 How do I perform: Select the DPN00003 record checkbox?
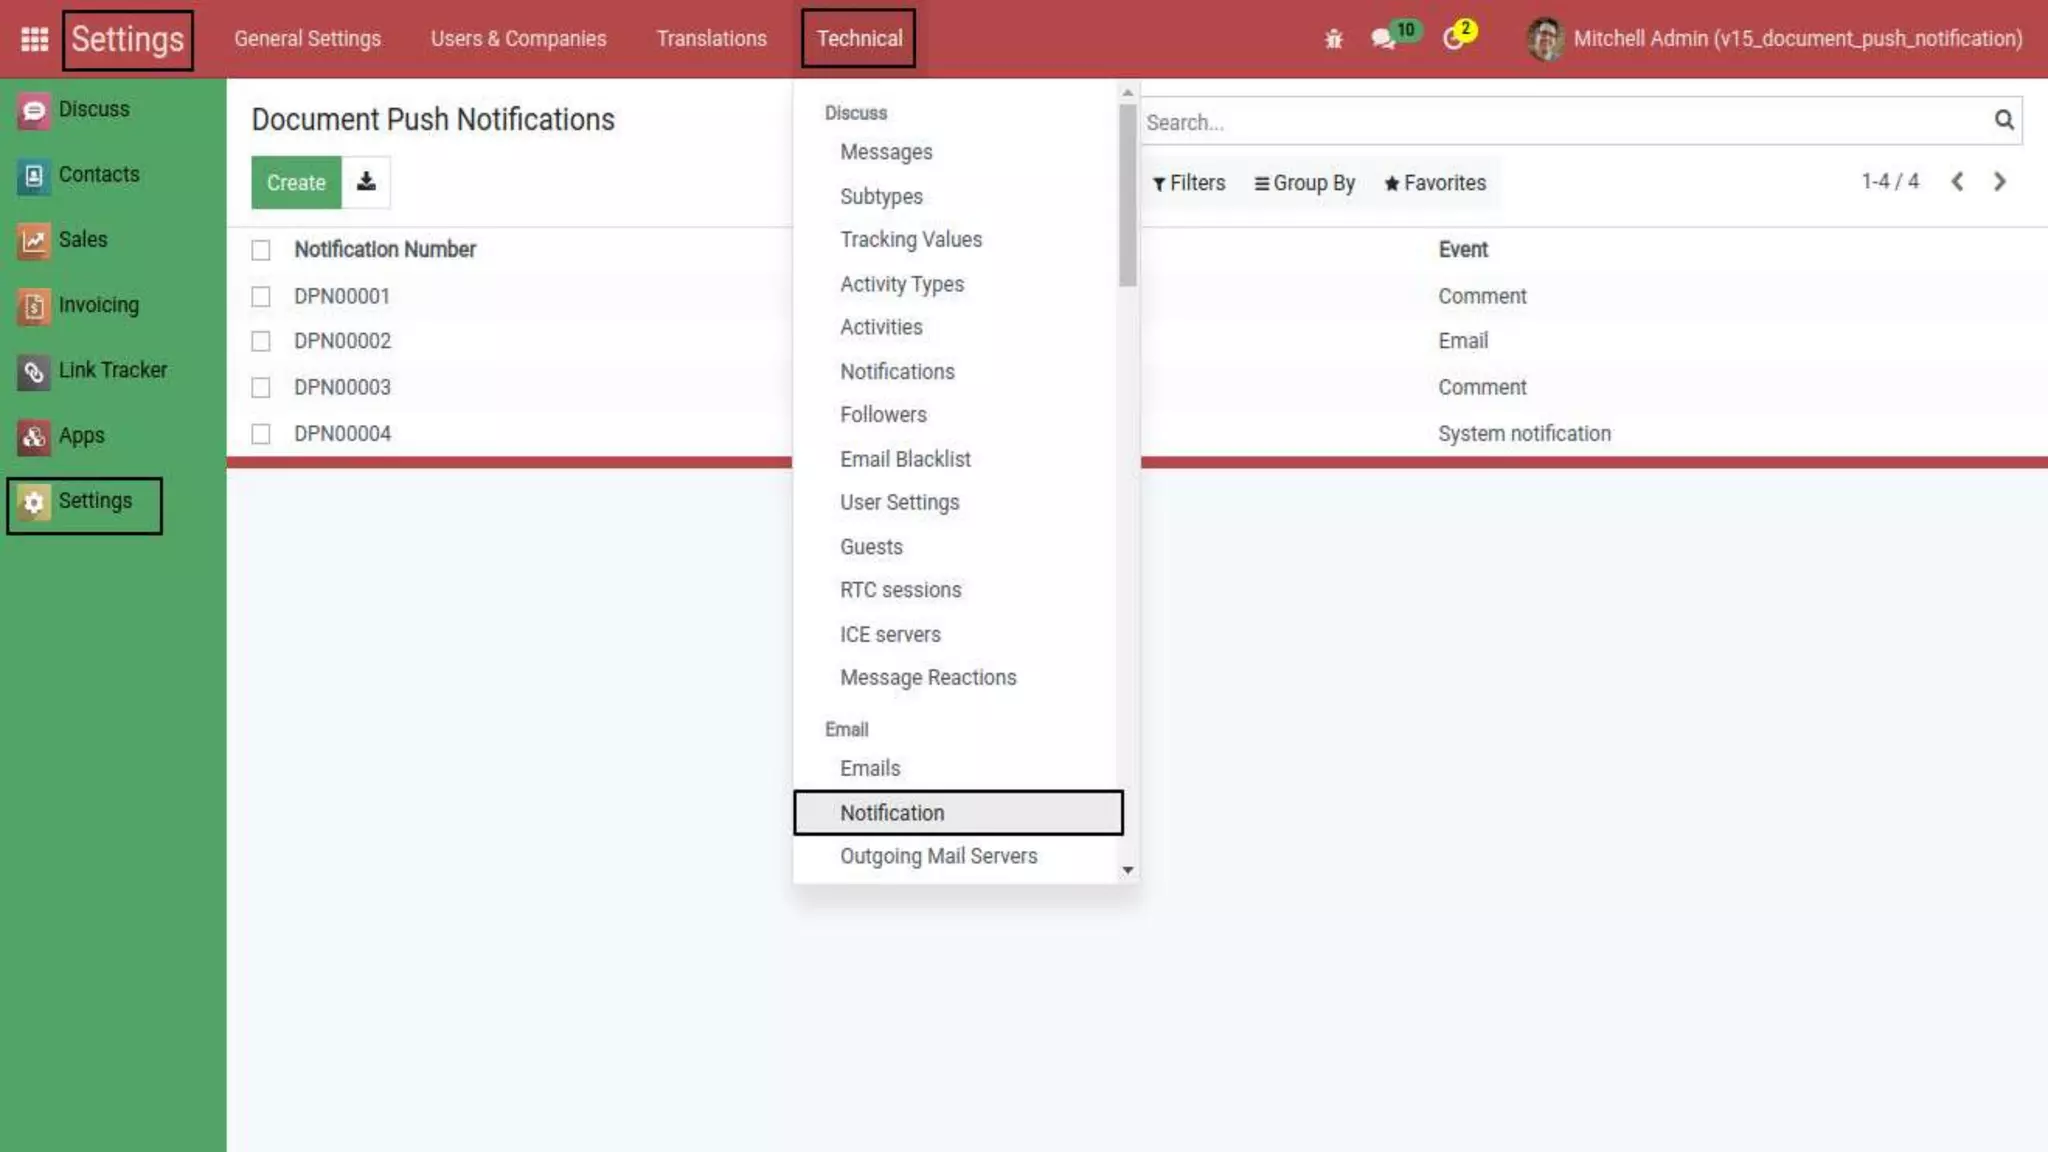tap(261, 388)
